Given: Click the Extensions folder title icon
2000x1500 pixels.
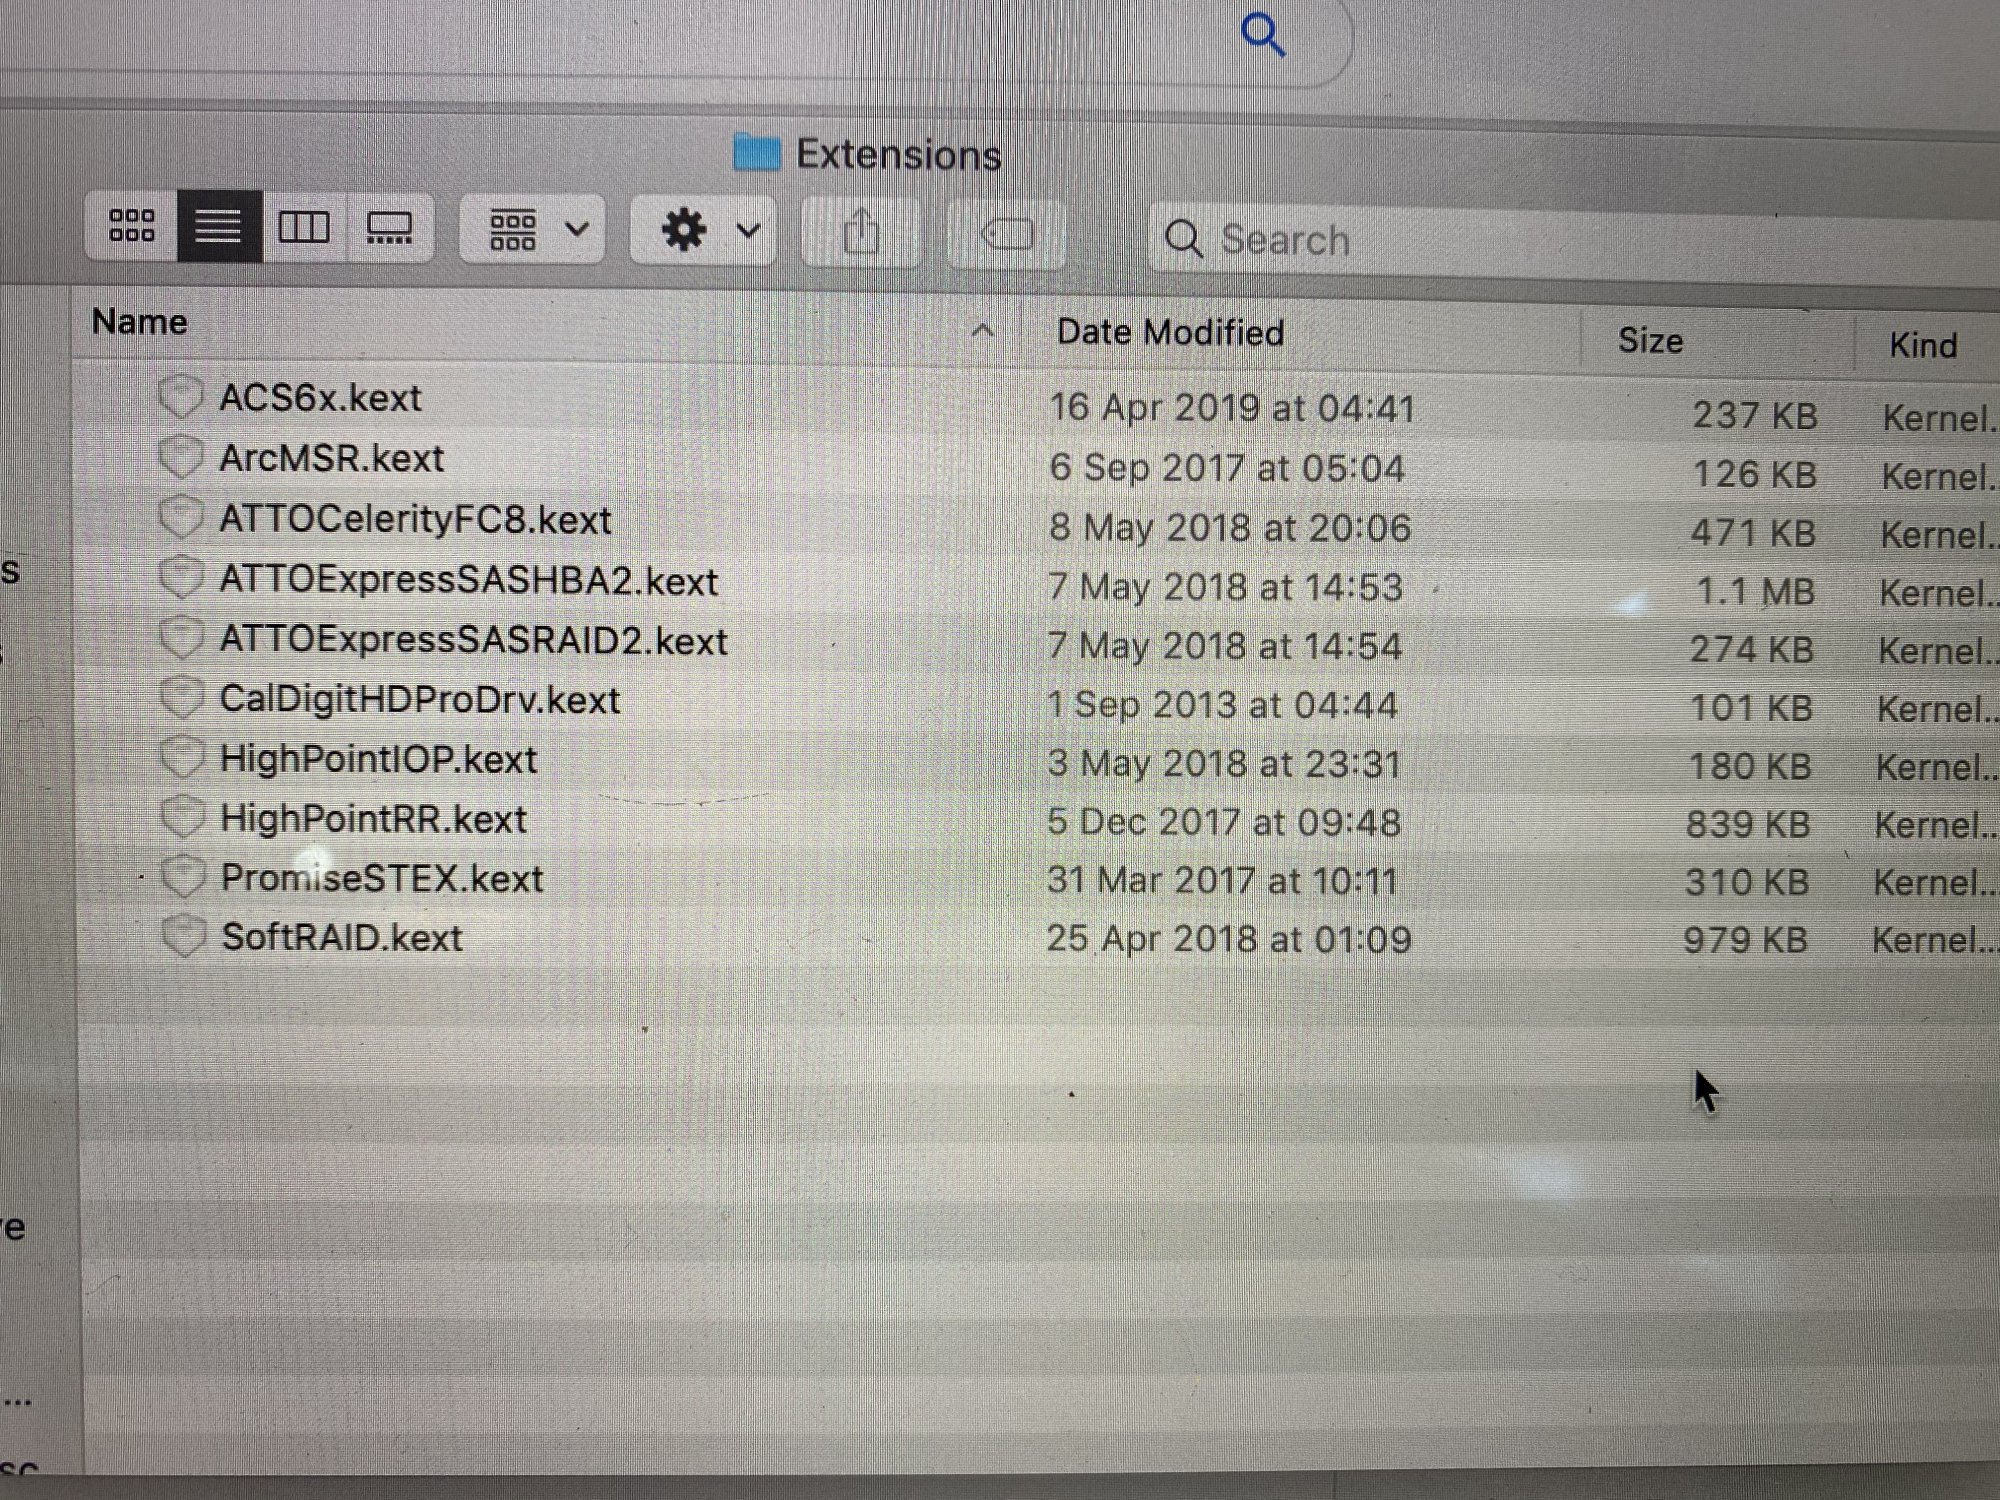Looking at the screenshot, I should [x=756, y=152].
